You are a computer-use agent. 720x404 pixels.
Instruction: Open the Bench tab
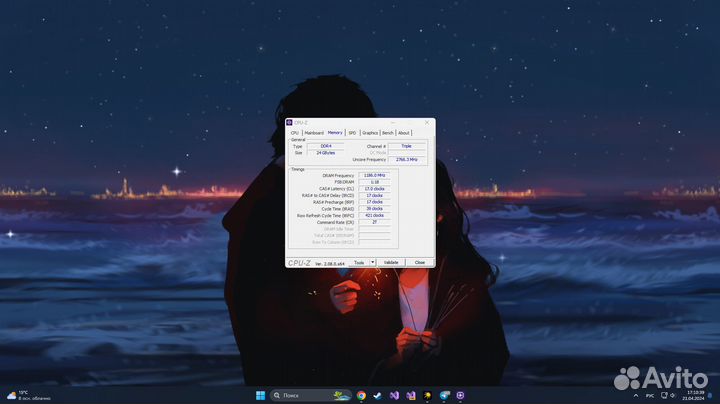coord(388,133)
